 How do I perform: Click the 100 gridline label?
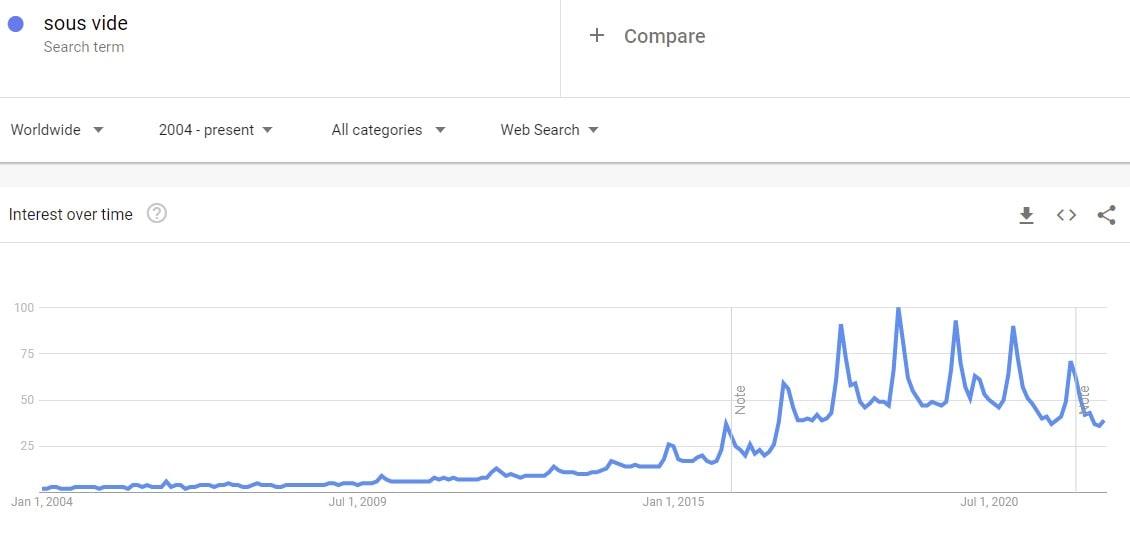click(24, 308)
